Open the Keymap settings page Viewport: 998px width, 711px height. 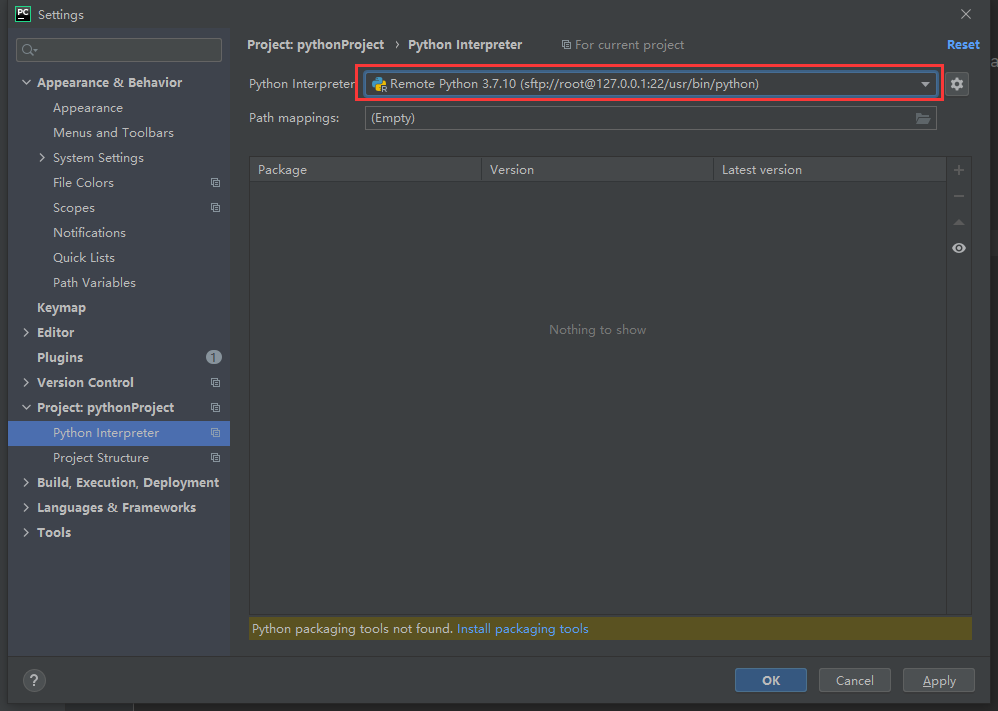pos(61,308)
